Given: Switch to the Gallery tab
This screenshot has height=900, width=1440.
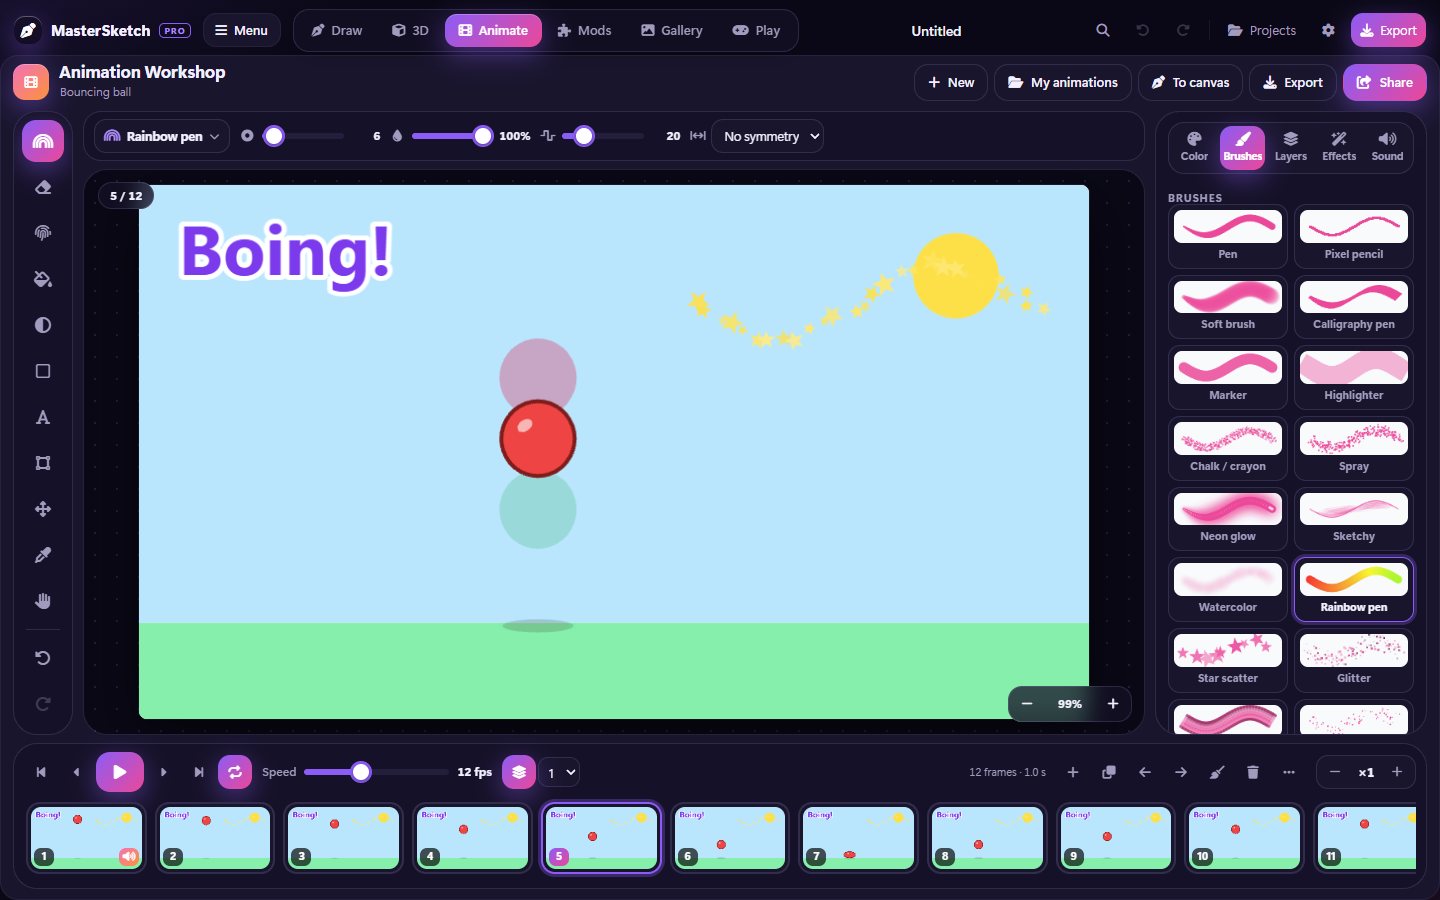Looking at the screenshot, I should (x=672, y=30).
